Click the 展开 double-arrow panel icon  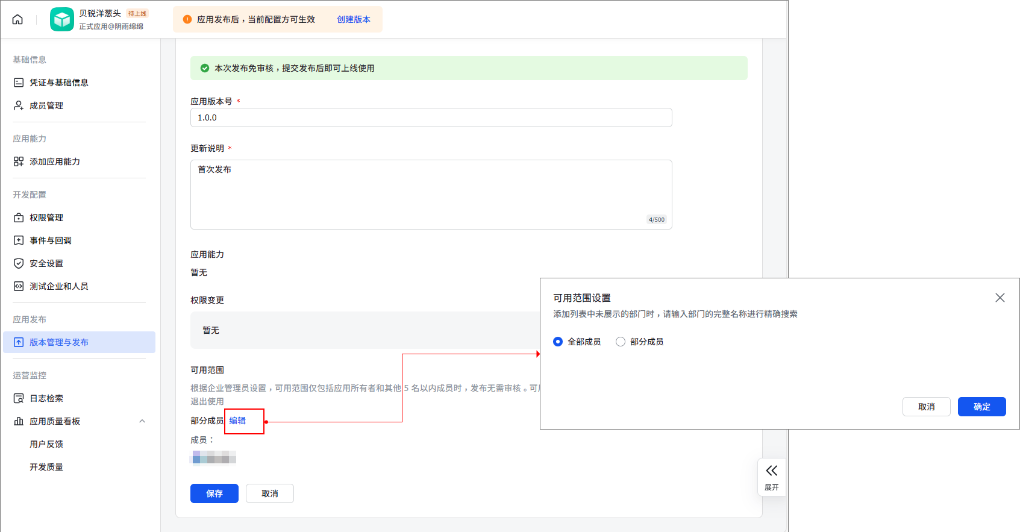pyautogui.click(x=772, y=471)
